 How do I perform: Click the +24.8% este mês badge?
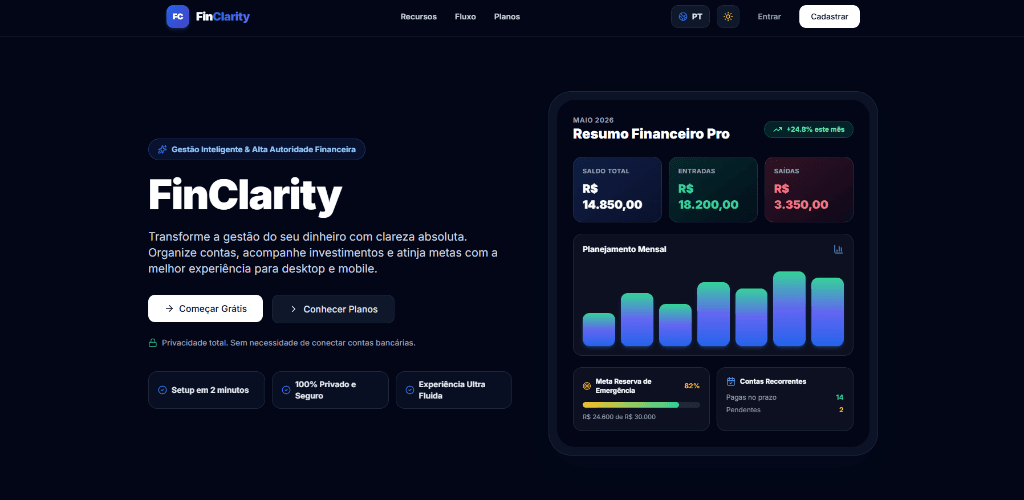click(808, 130)
